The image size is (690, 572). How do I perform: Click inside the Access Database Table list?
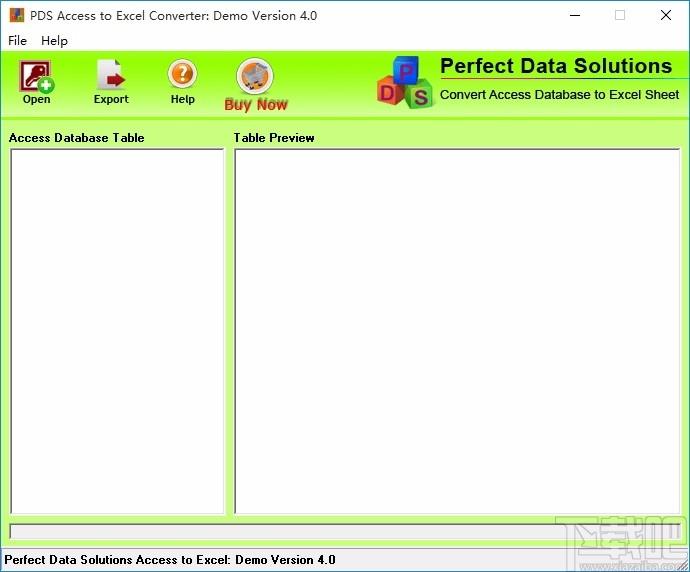(117, 331)
